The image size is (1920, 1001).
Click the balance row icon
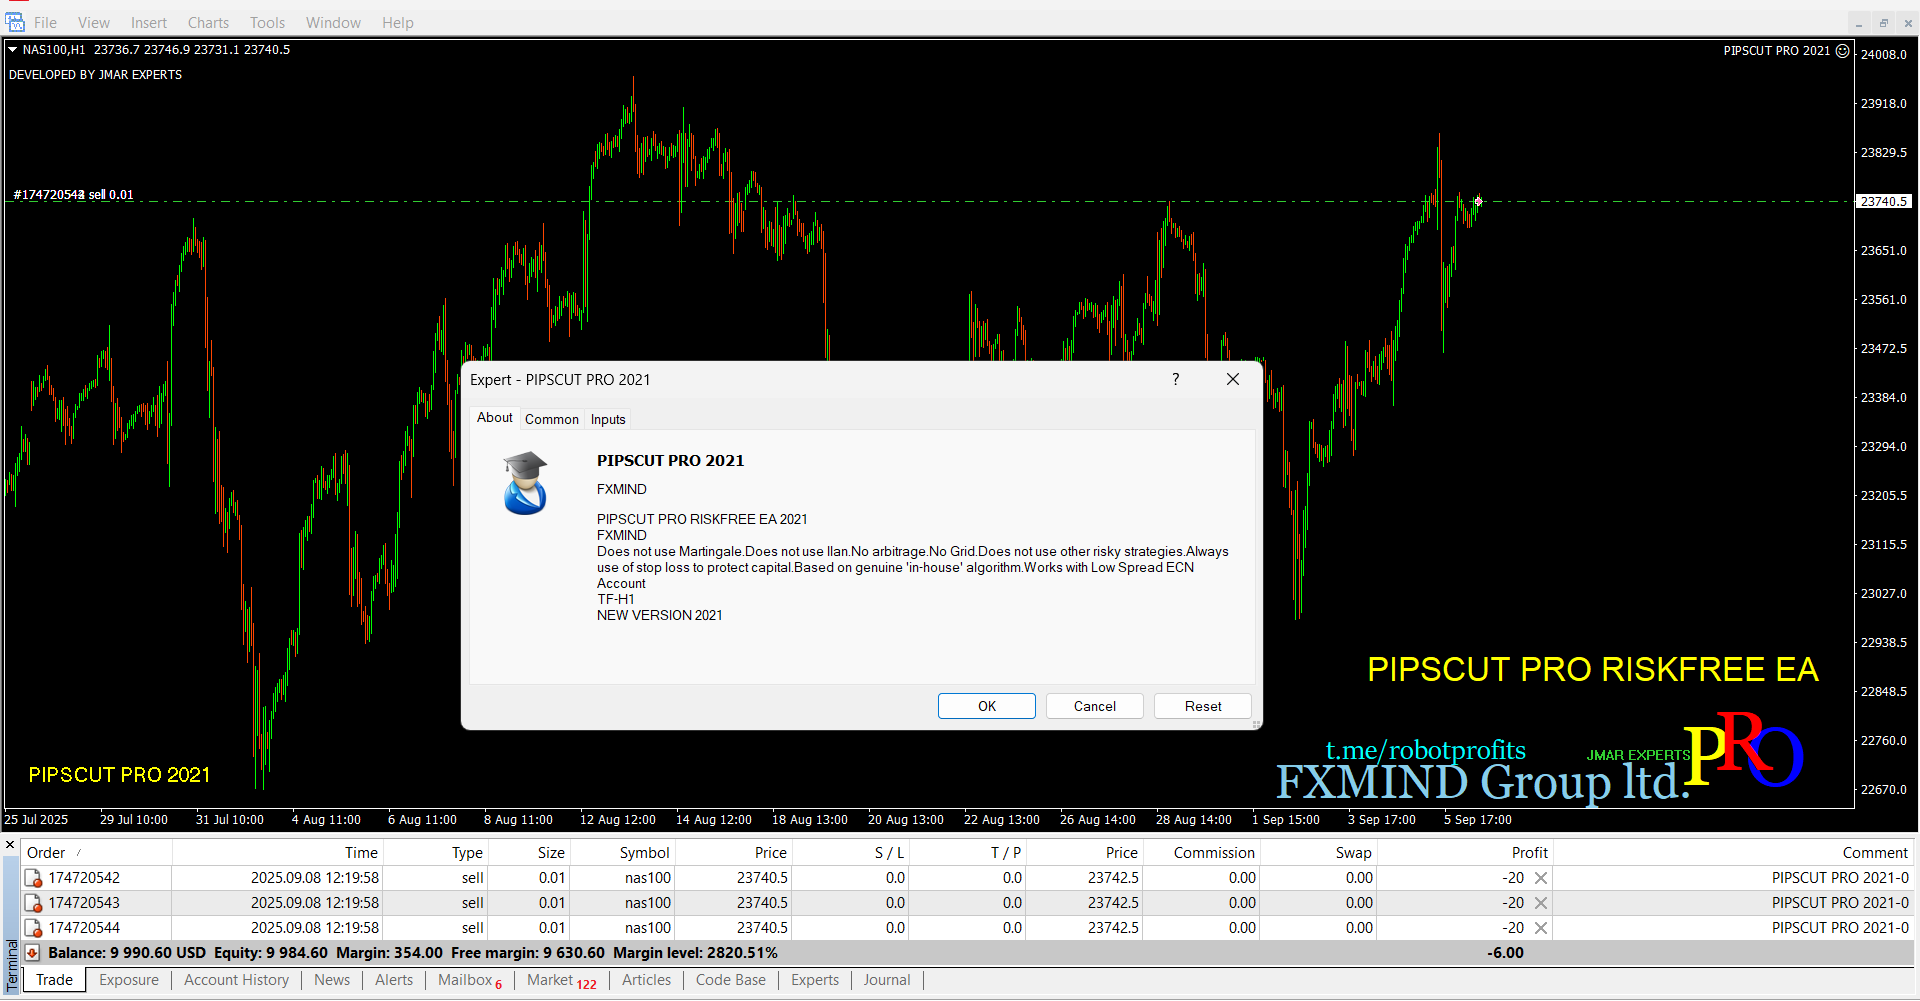(32, 953)
